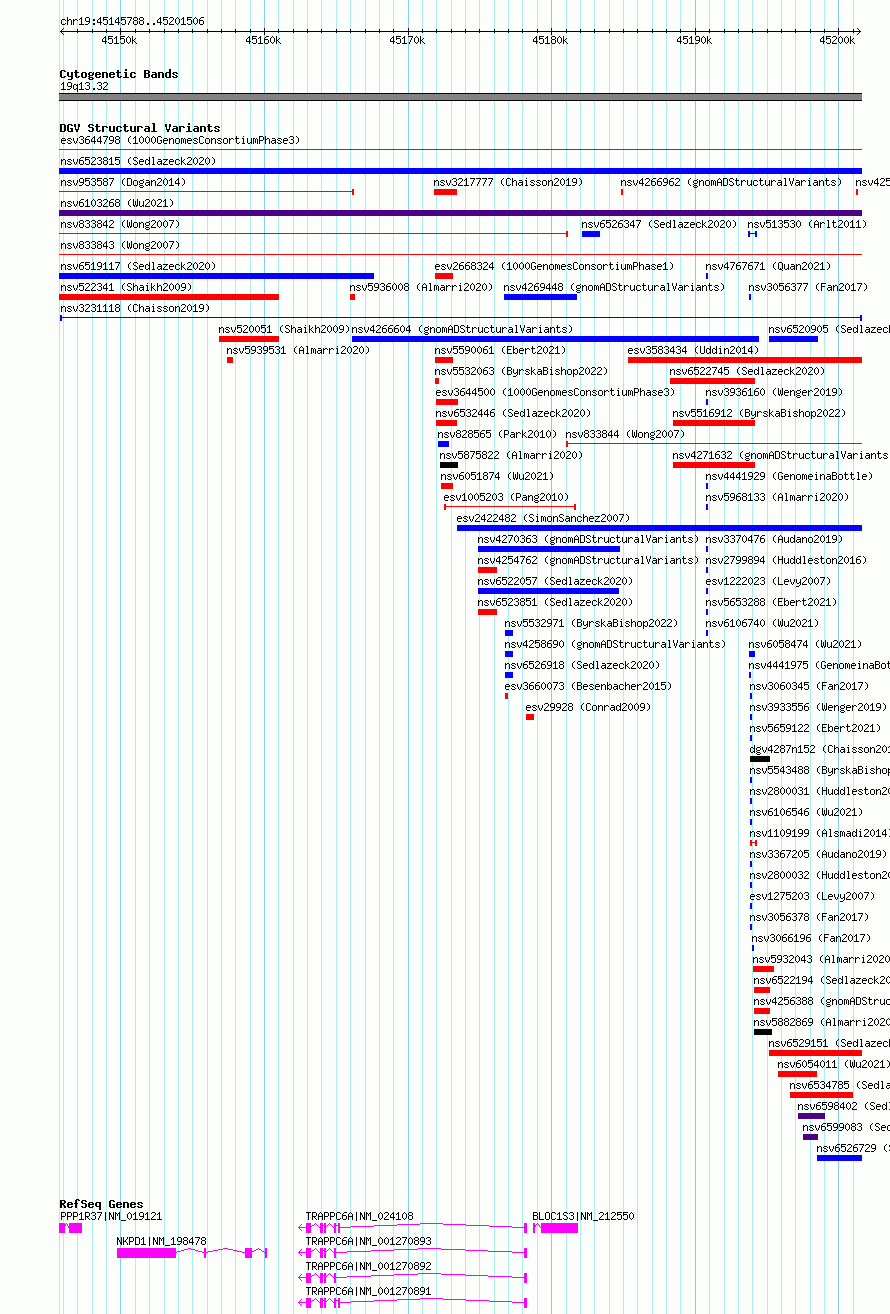
Task: Click the nsv6526347 (Sedlazeck2020) label
Action: (x=659, y=224)
